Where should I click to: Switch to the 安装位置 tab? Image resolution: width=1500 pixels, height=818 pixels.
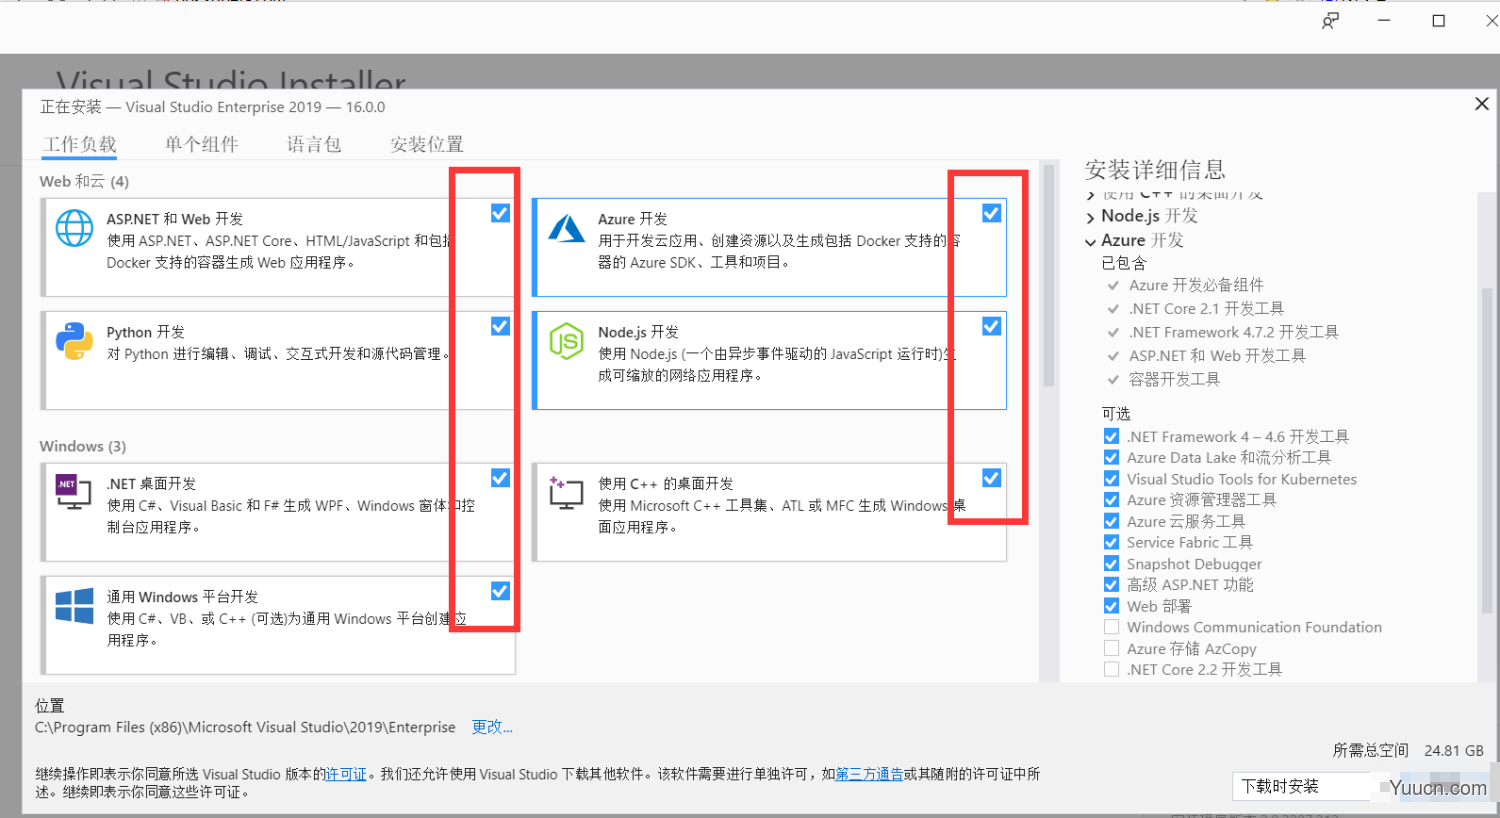[427, 144]
